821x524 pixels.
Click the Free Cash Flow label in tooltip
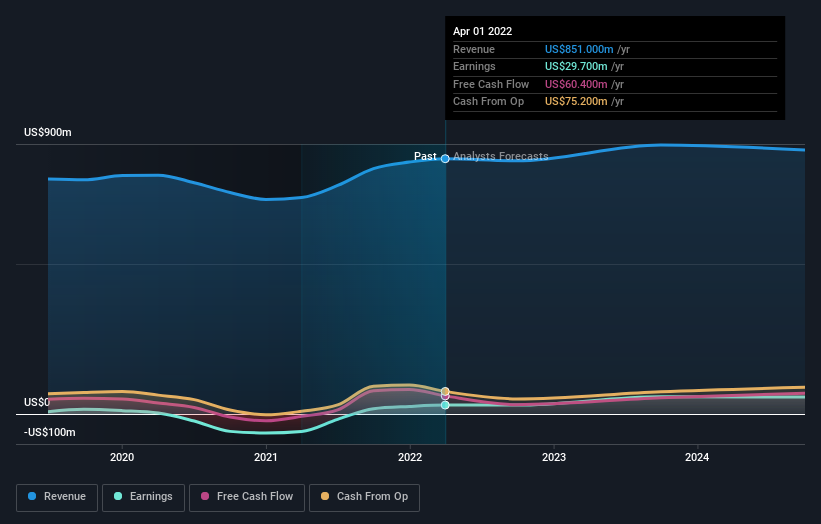(x=491, y=84)
